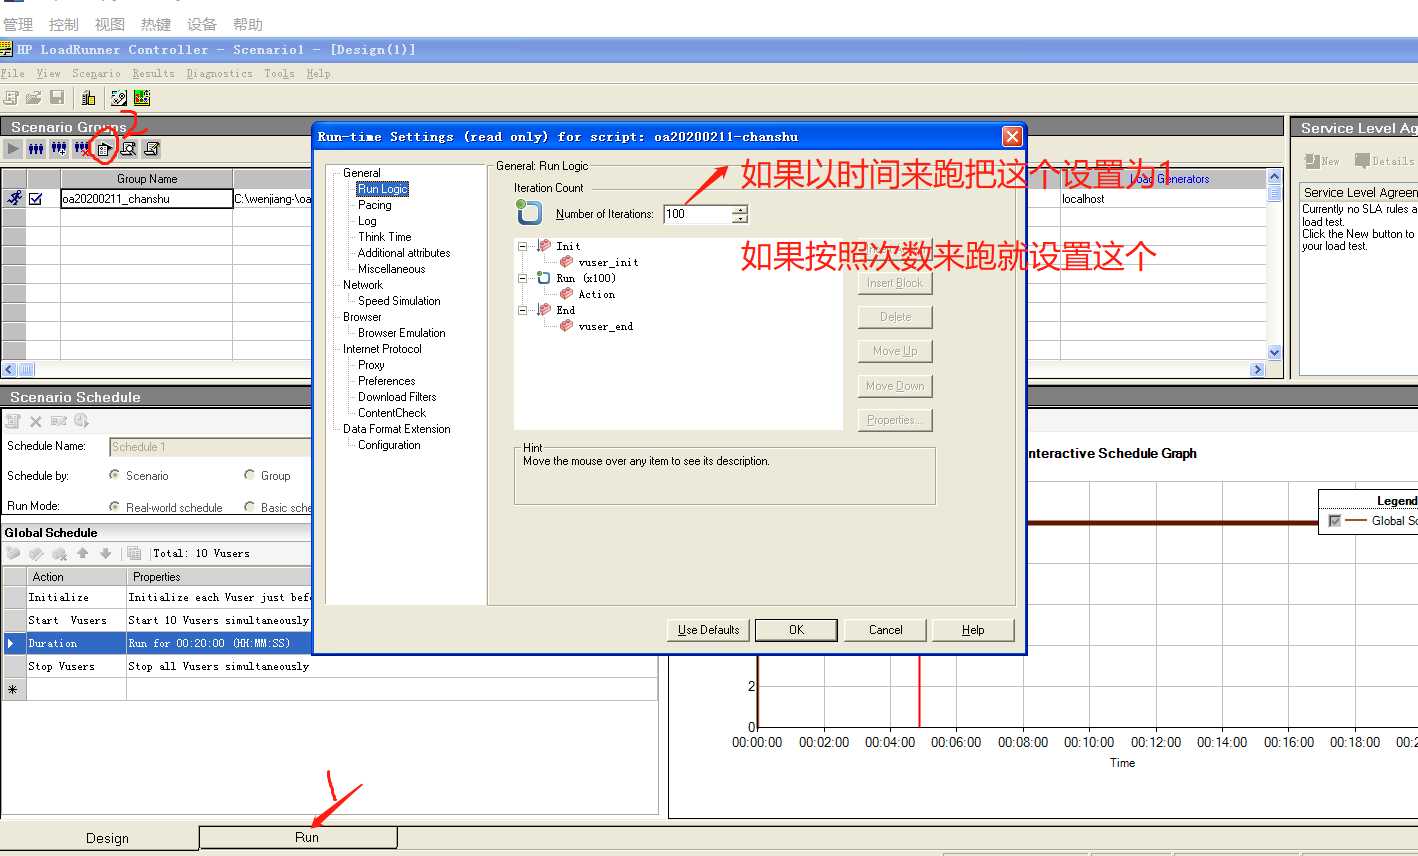Collapse the Init node in run logic tree
The height and width of the screenshot is (856, 1418).
coord(522,246)
